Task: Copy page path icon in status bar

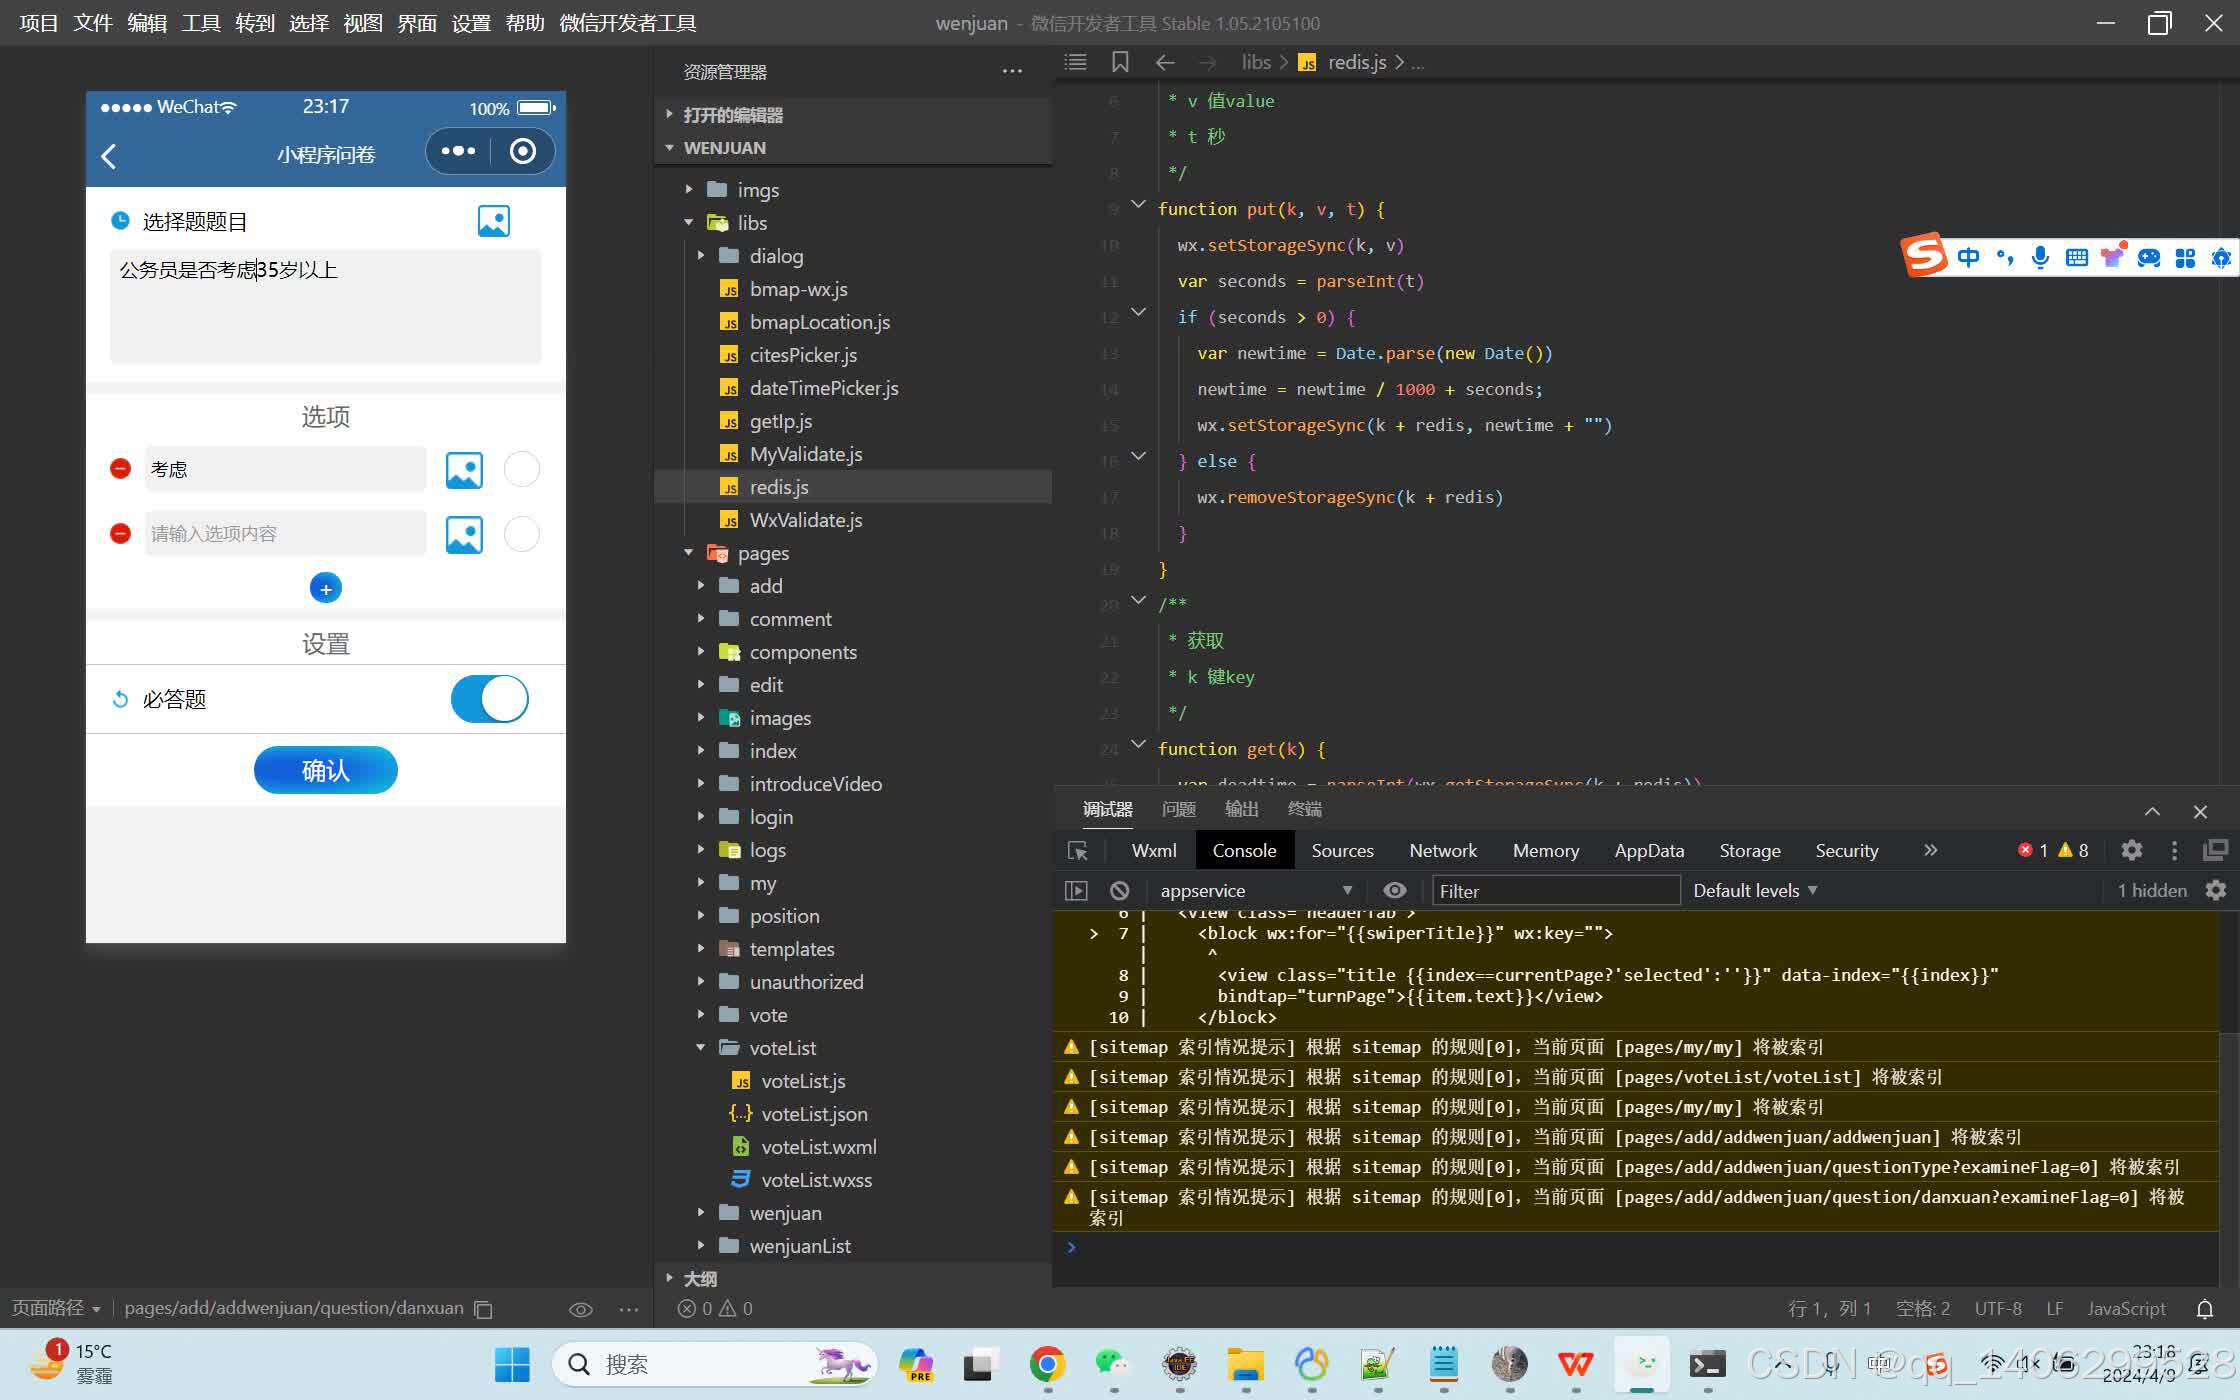Action: (483, 1309)
